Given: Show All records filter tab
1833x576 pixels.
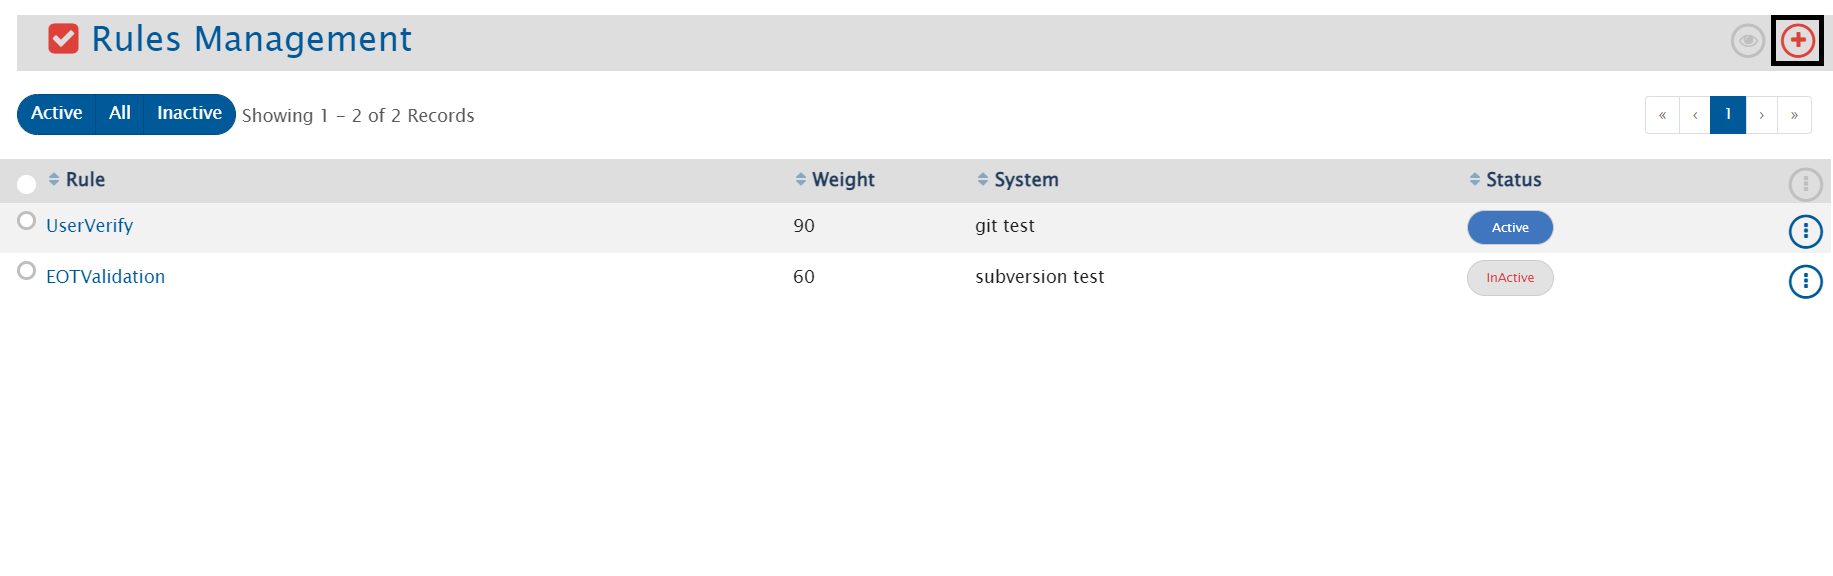Looking at the screenshot, I should click(120, 114).
